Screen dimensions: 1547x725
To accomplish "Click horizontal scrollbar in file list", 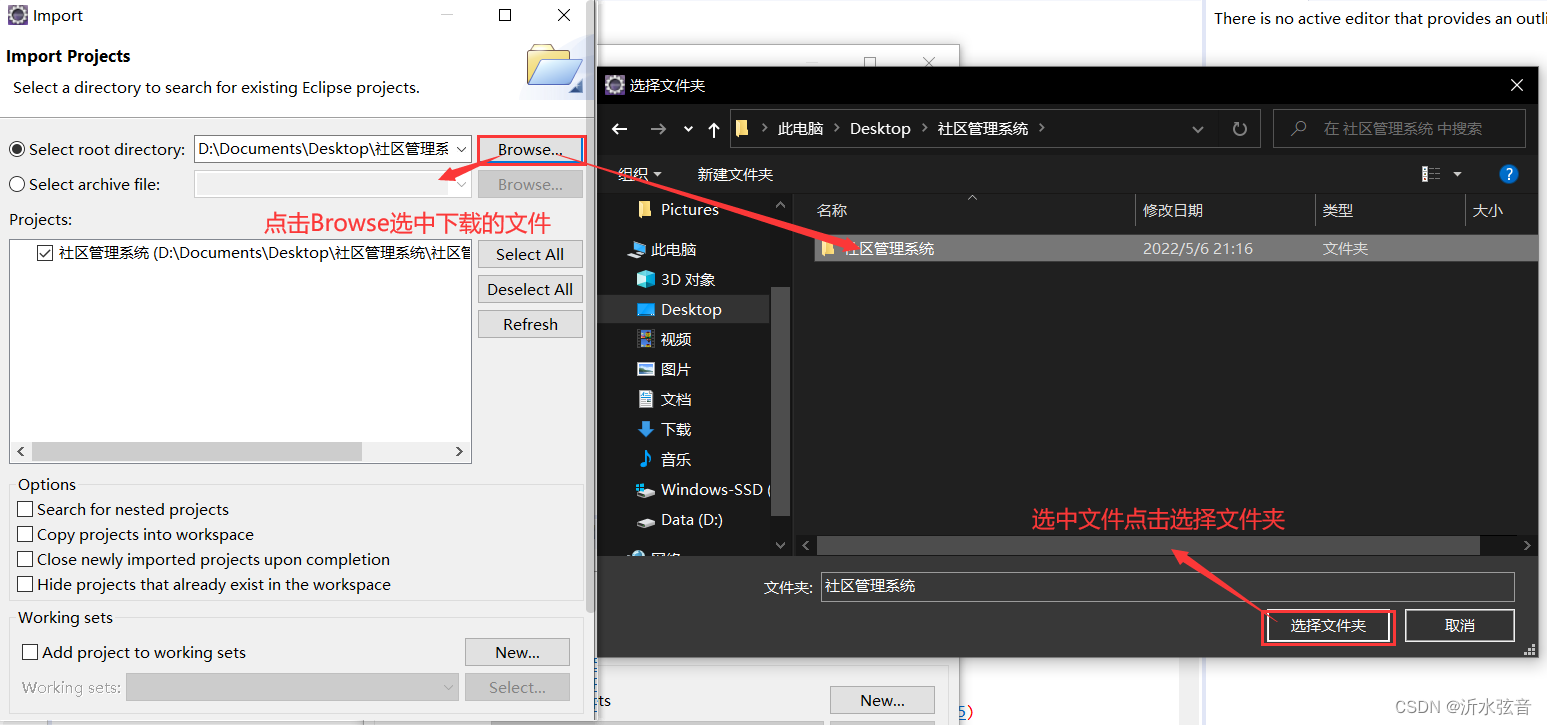I will (1148, 545).
